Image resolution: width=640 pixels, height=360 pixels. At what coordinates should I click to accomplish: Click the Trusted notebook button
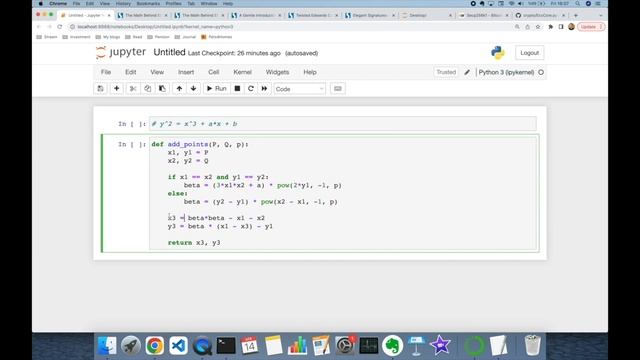(446, 72)
